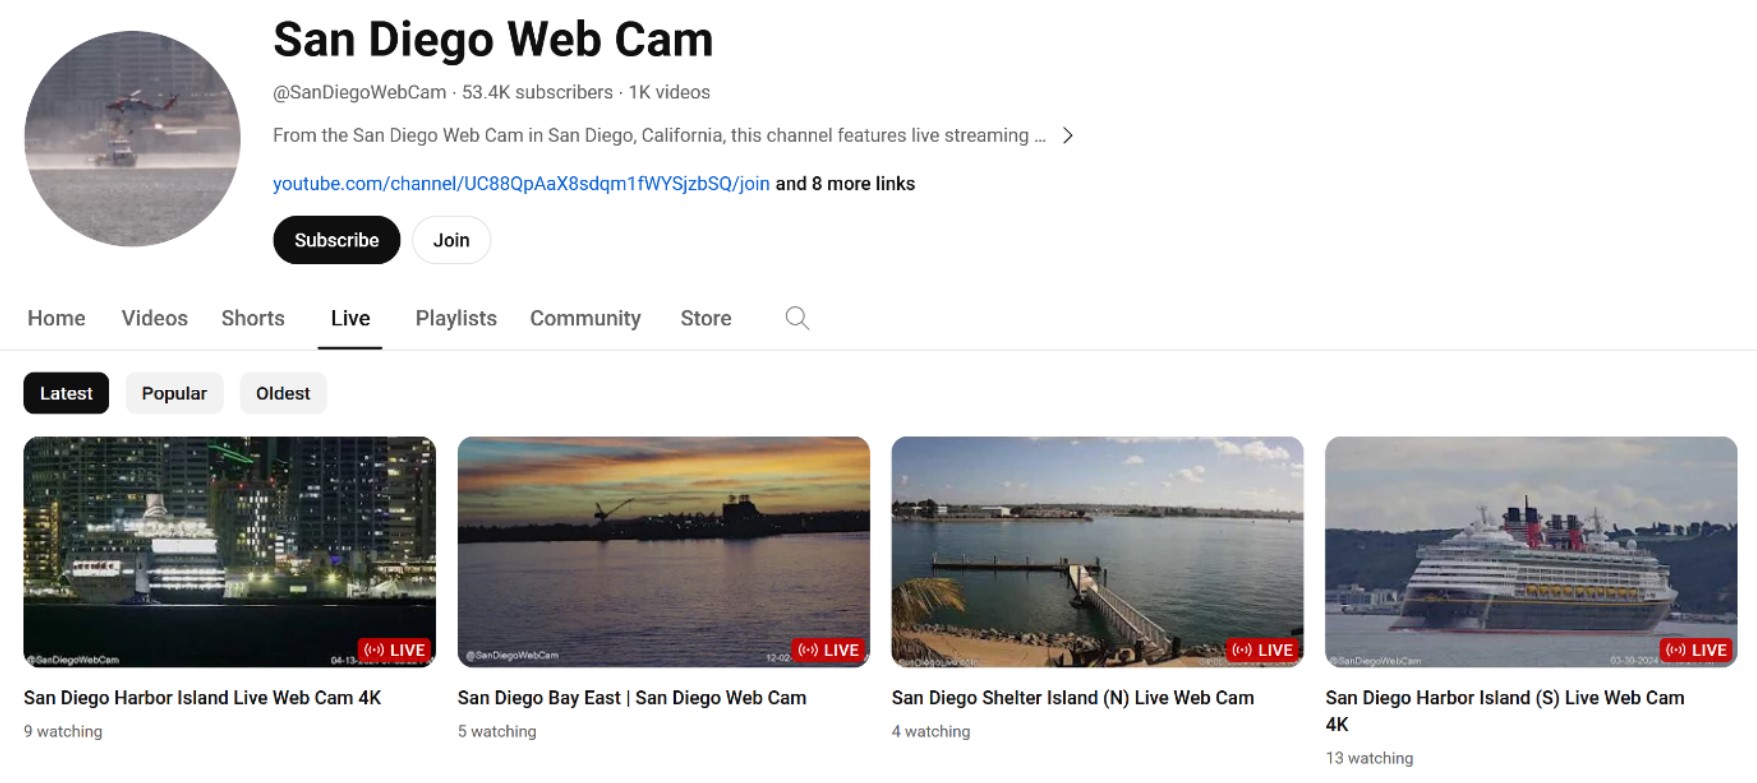
Task: Switch to the Videos tab
Action: coord(155,318)
